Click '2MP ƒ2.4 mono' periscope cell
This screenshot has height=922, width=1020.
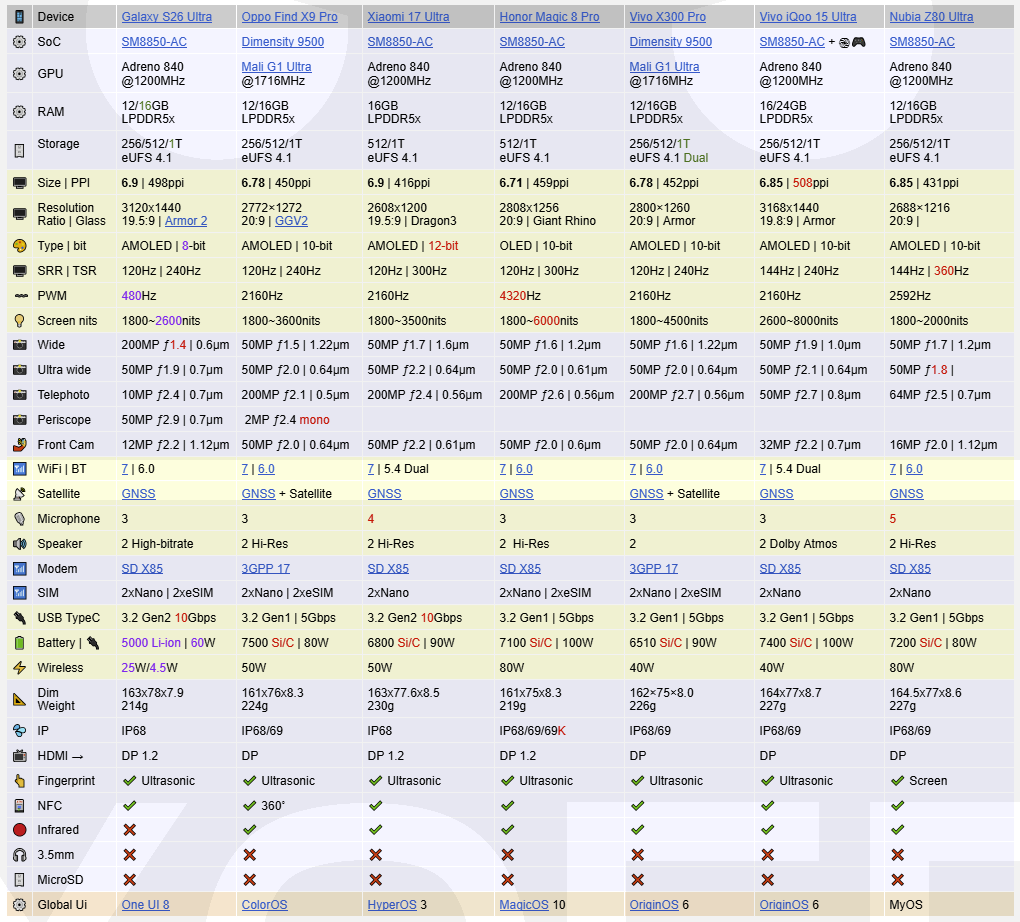coord(287,420)
